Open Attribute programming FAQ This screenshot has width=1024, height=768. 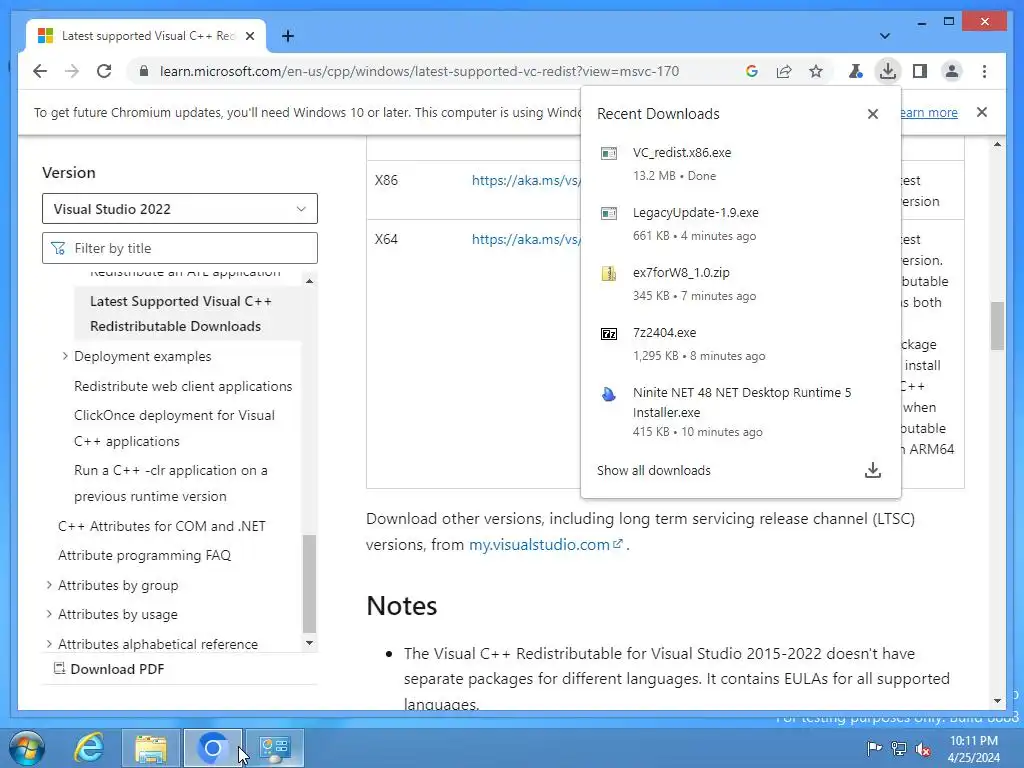click(144, 555)
